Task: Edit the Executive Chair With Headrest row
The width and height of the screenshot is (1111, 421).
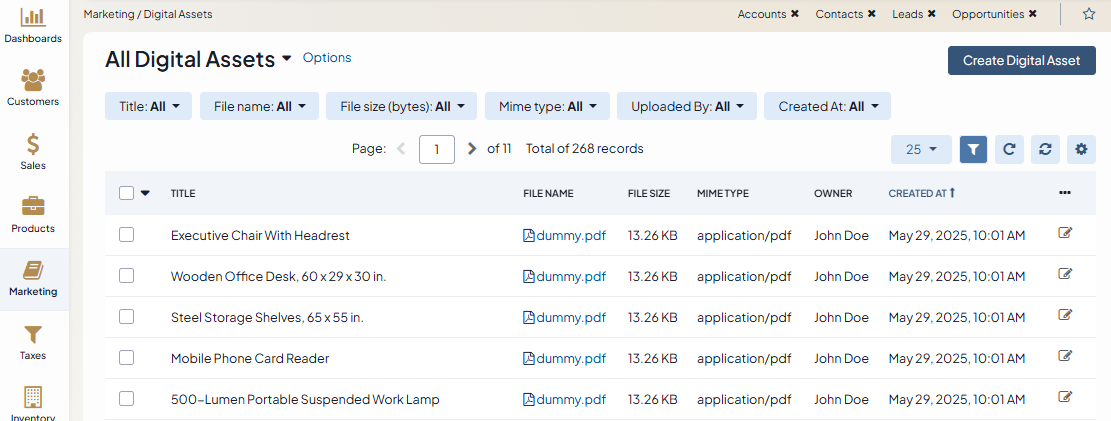Action: click(x=1065, y=234)
